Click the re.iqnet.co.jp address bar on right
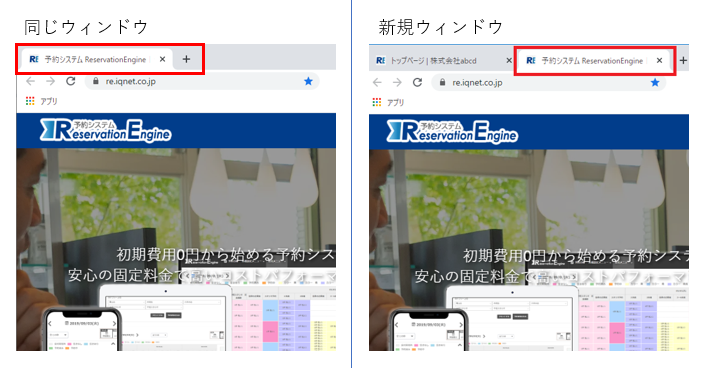Image resolution: width=706 pixels, height=368 pixels. pyautogui.click(x=548, y=82)
